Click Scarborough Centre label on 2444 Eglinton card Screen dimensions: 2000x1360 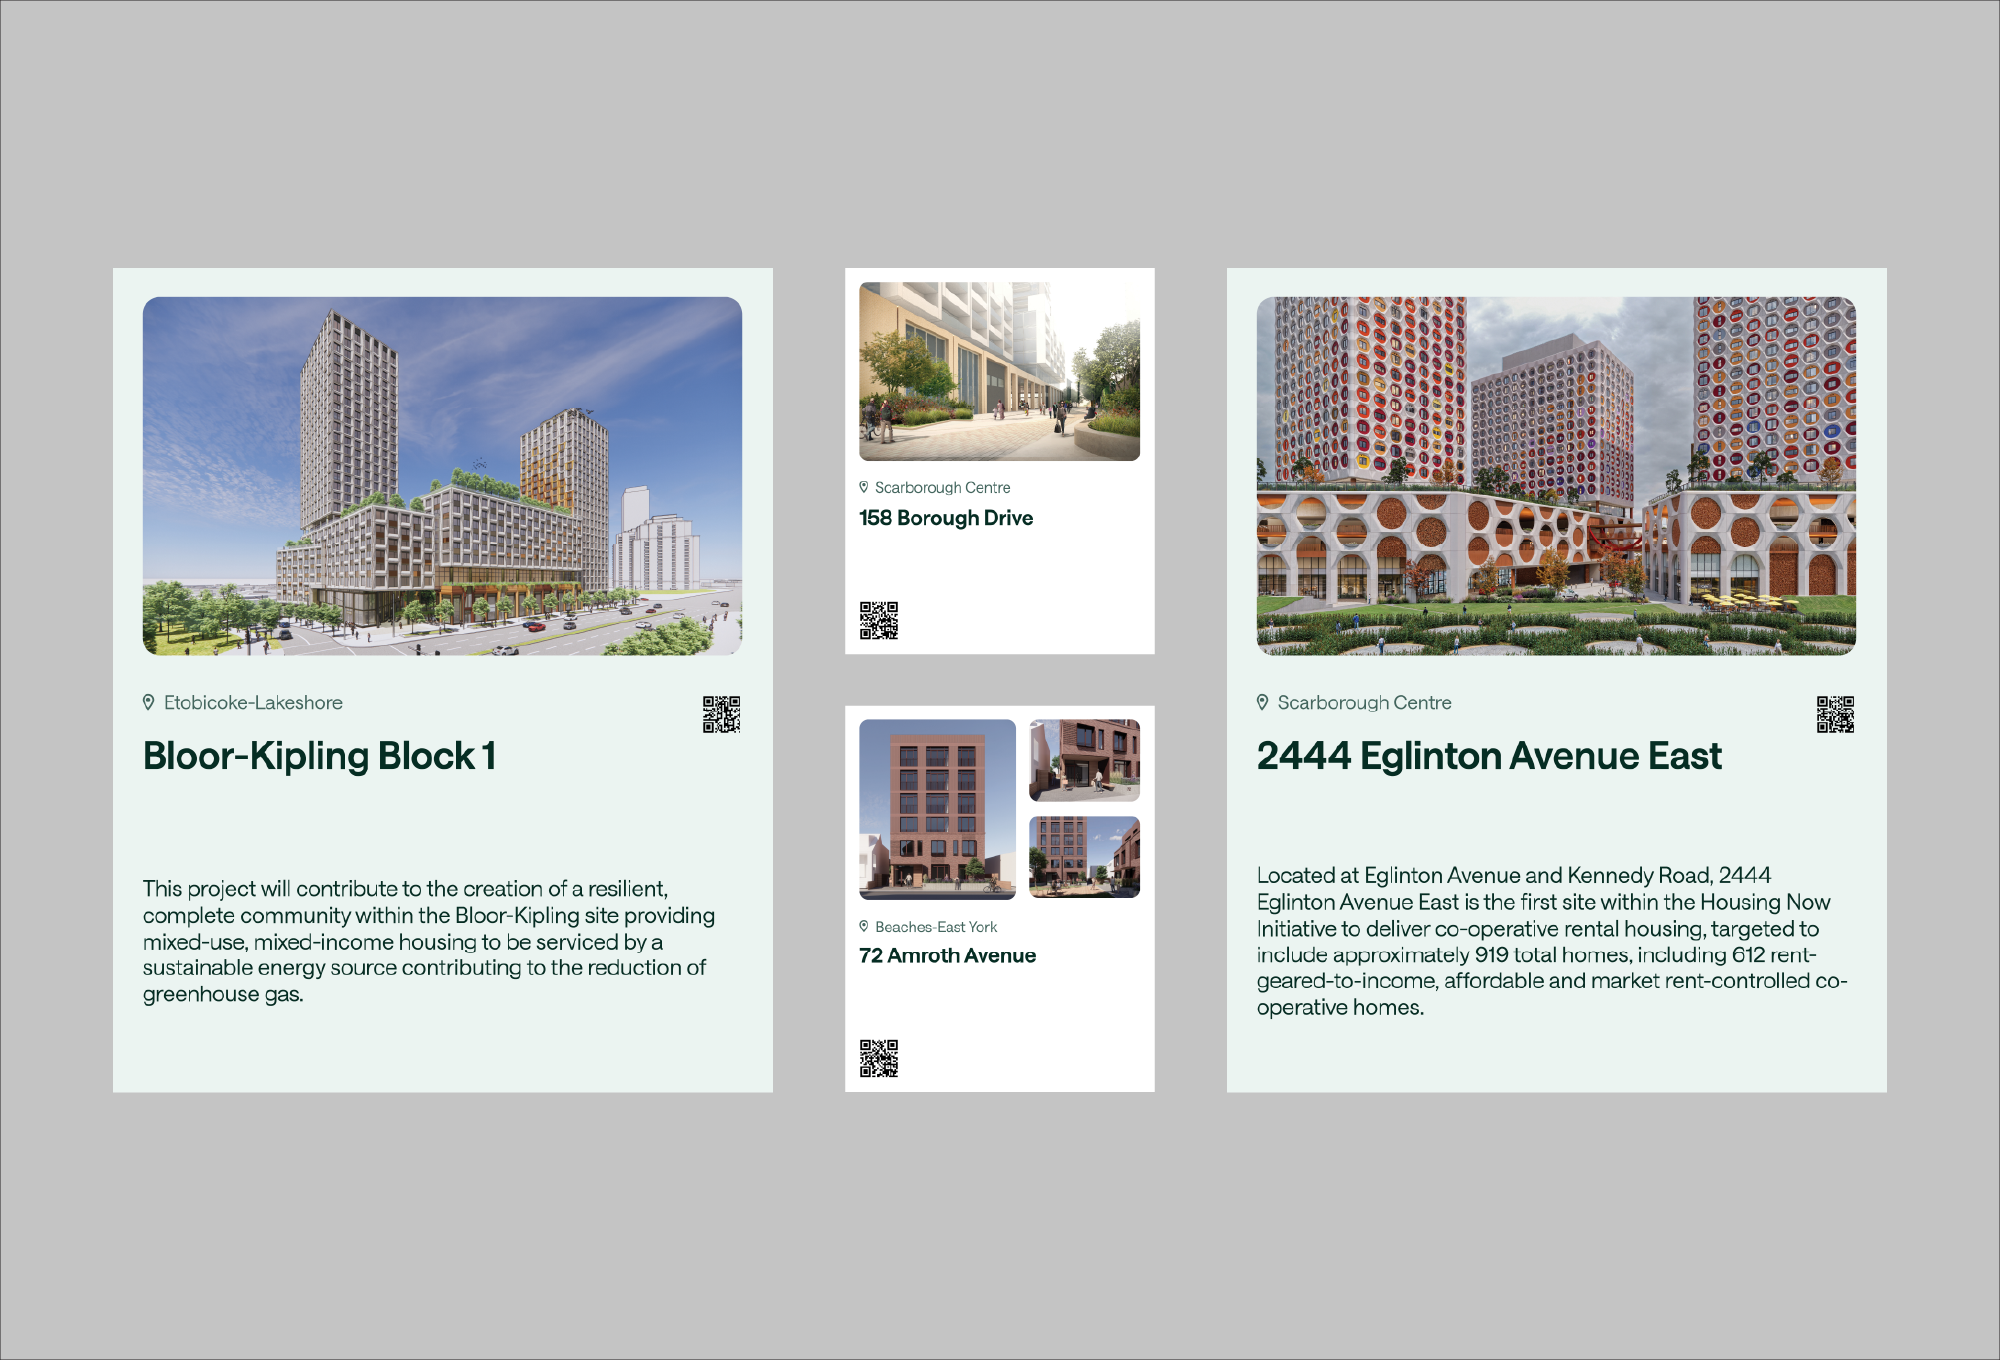[1364, 702]
